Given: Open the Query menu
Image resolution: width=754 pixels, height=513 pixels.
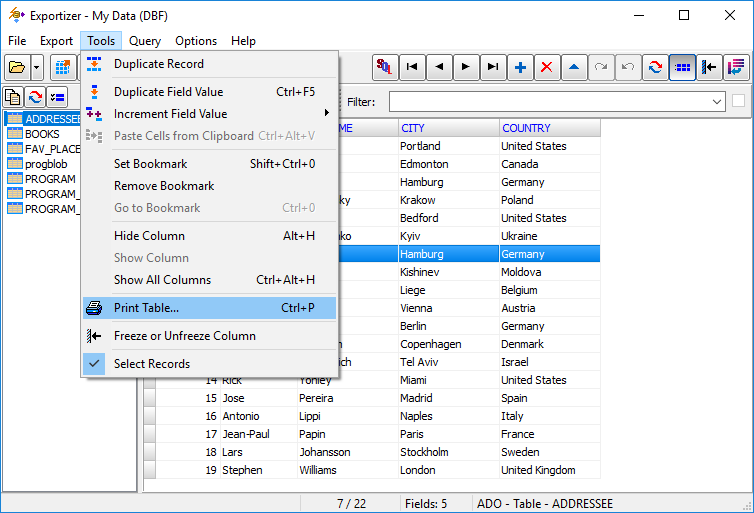Looking at the screenshot, I should click(145, 41).
